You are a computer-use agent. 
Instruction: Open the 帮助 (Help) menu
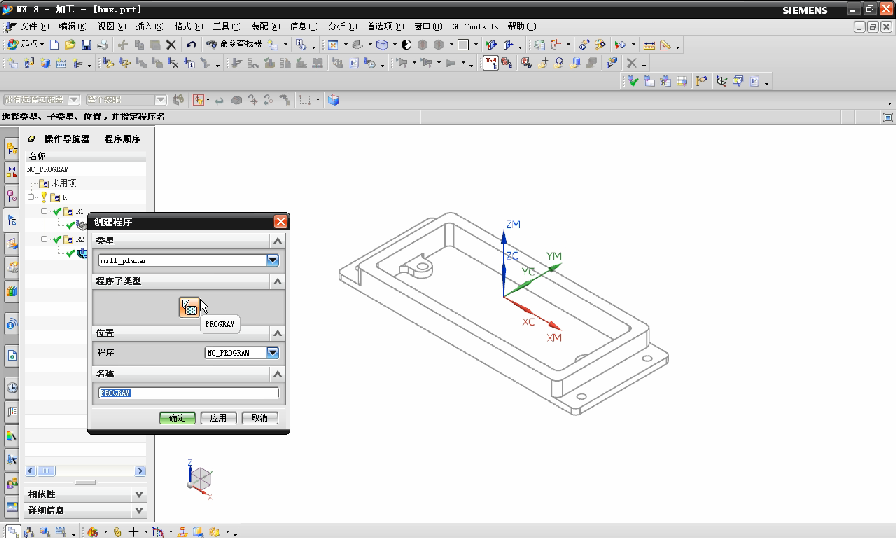tap(517, 26)
